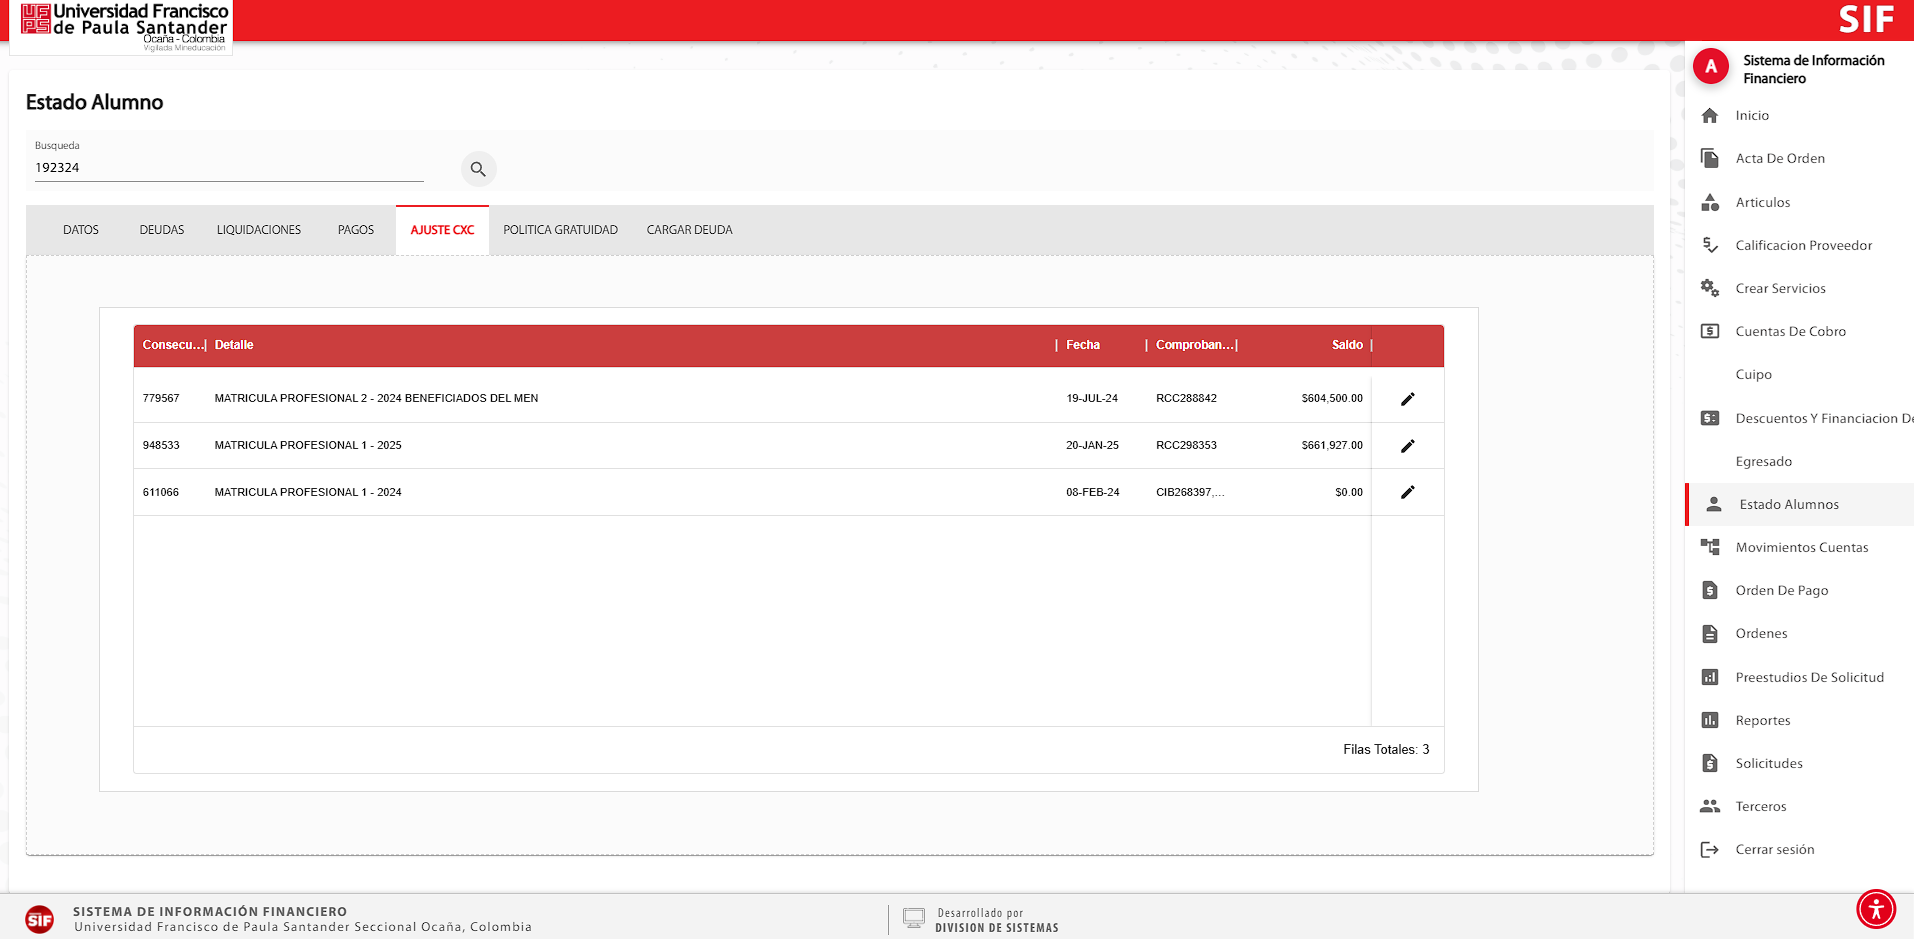Edit row with consecutivo 948533
Screen dimensions: 1914x939
[x=1407, y=446]
